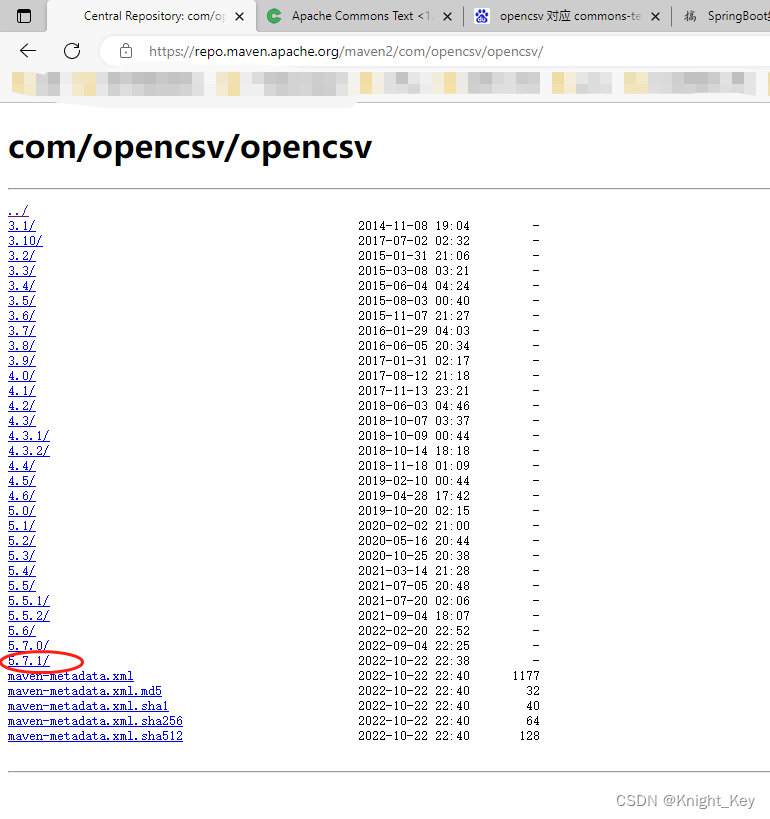The height and width of the screenshot is (819, 770).
Task: Close the Apache Commons Text tab
Action: point(447,17)
